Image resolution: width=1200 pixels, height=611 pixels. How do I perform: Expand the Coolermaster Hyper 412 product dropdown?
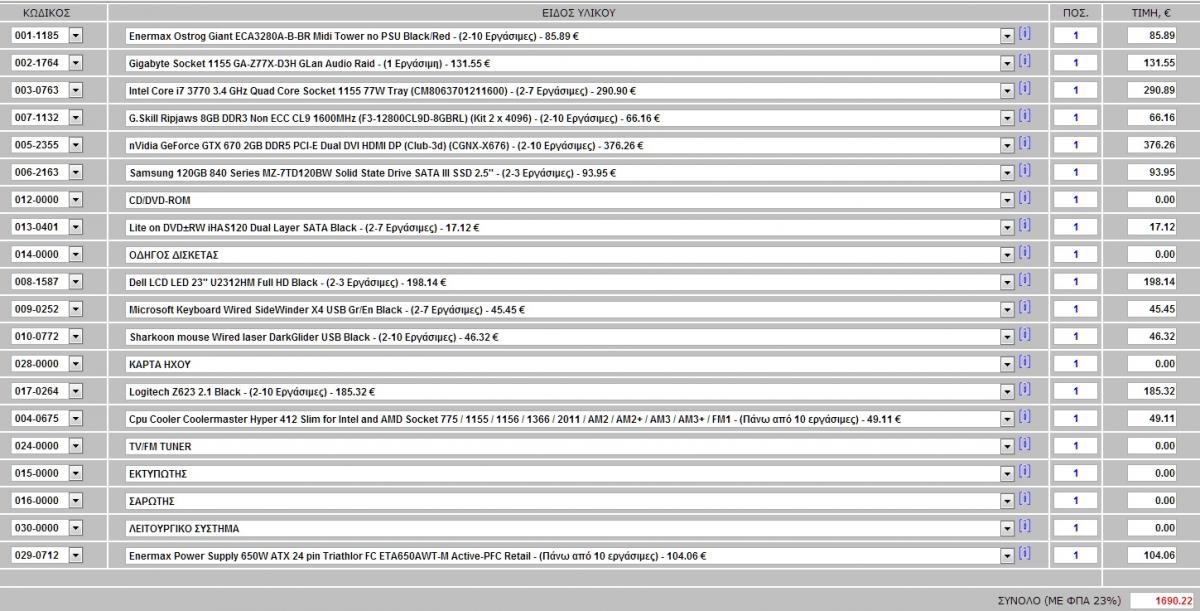pos(1007,418)
